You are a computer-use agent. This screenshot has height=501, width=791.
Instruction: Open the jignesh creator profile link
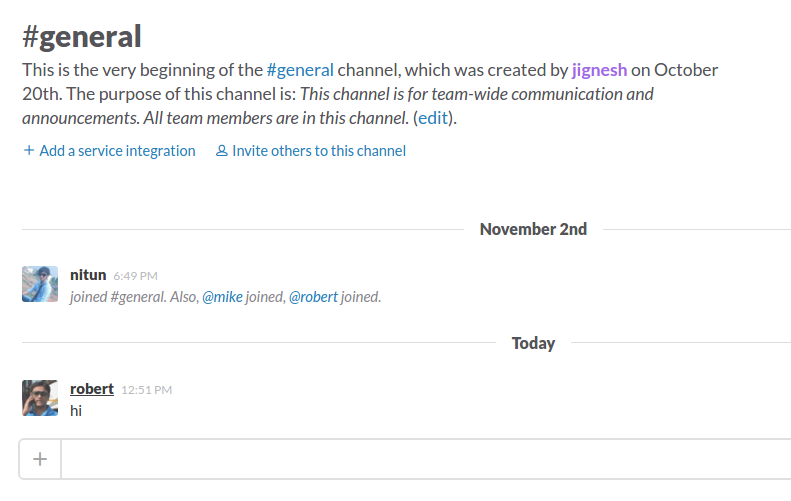(x=600, y=71)
